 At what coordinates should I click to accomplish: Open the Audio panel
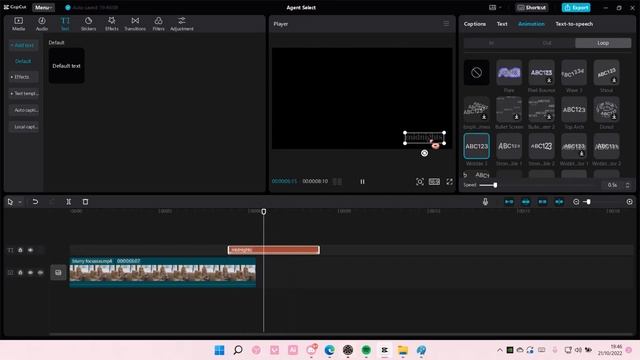(x=42, y=24)
